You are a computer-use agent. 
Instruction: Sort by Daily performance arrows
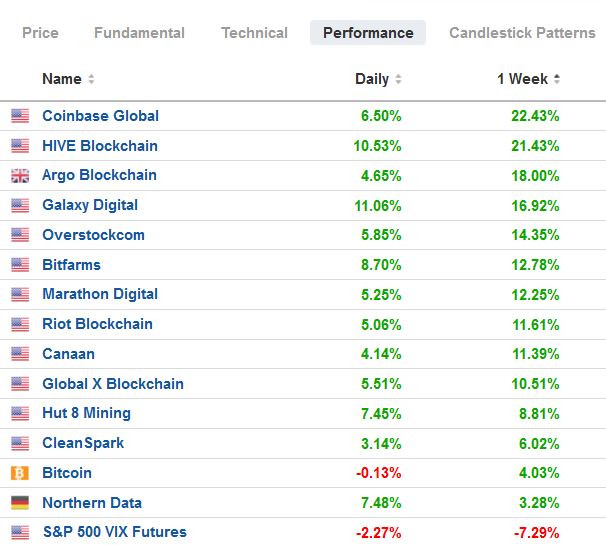click(x=398, y=79)
